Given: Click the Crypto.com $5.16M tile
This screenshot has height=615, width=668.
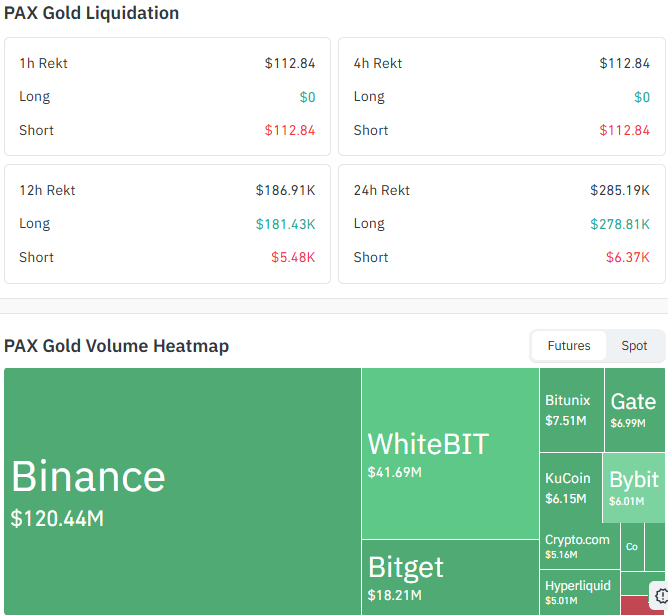Looking at the screenshot, I should click(580, 546).
